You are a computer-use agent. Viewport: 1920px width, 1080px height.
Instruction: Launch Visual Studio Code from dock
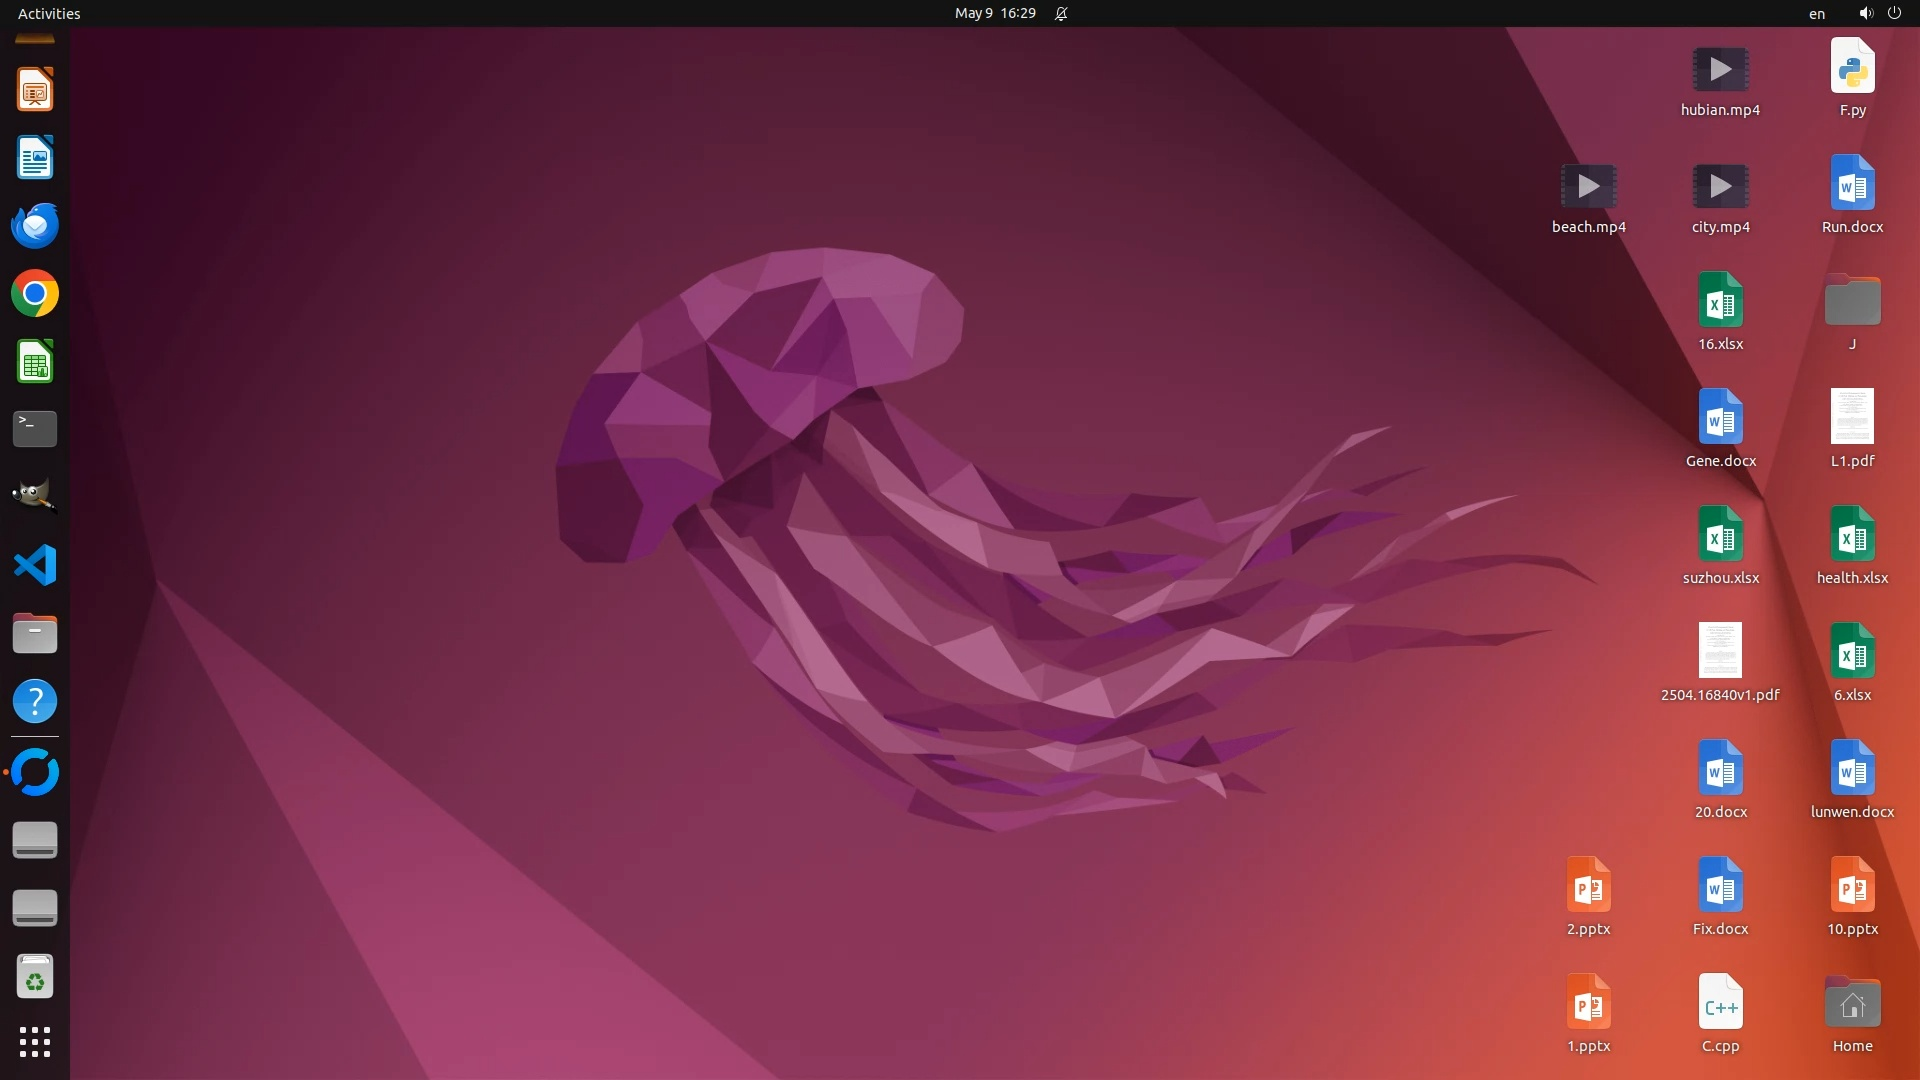click(35, 565)
